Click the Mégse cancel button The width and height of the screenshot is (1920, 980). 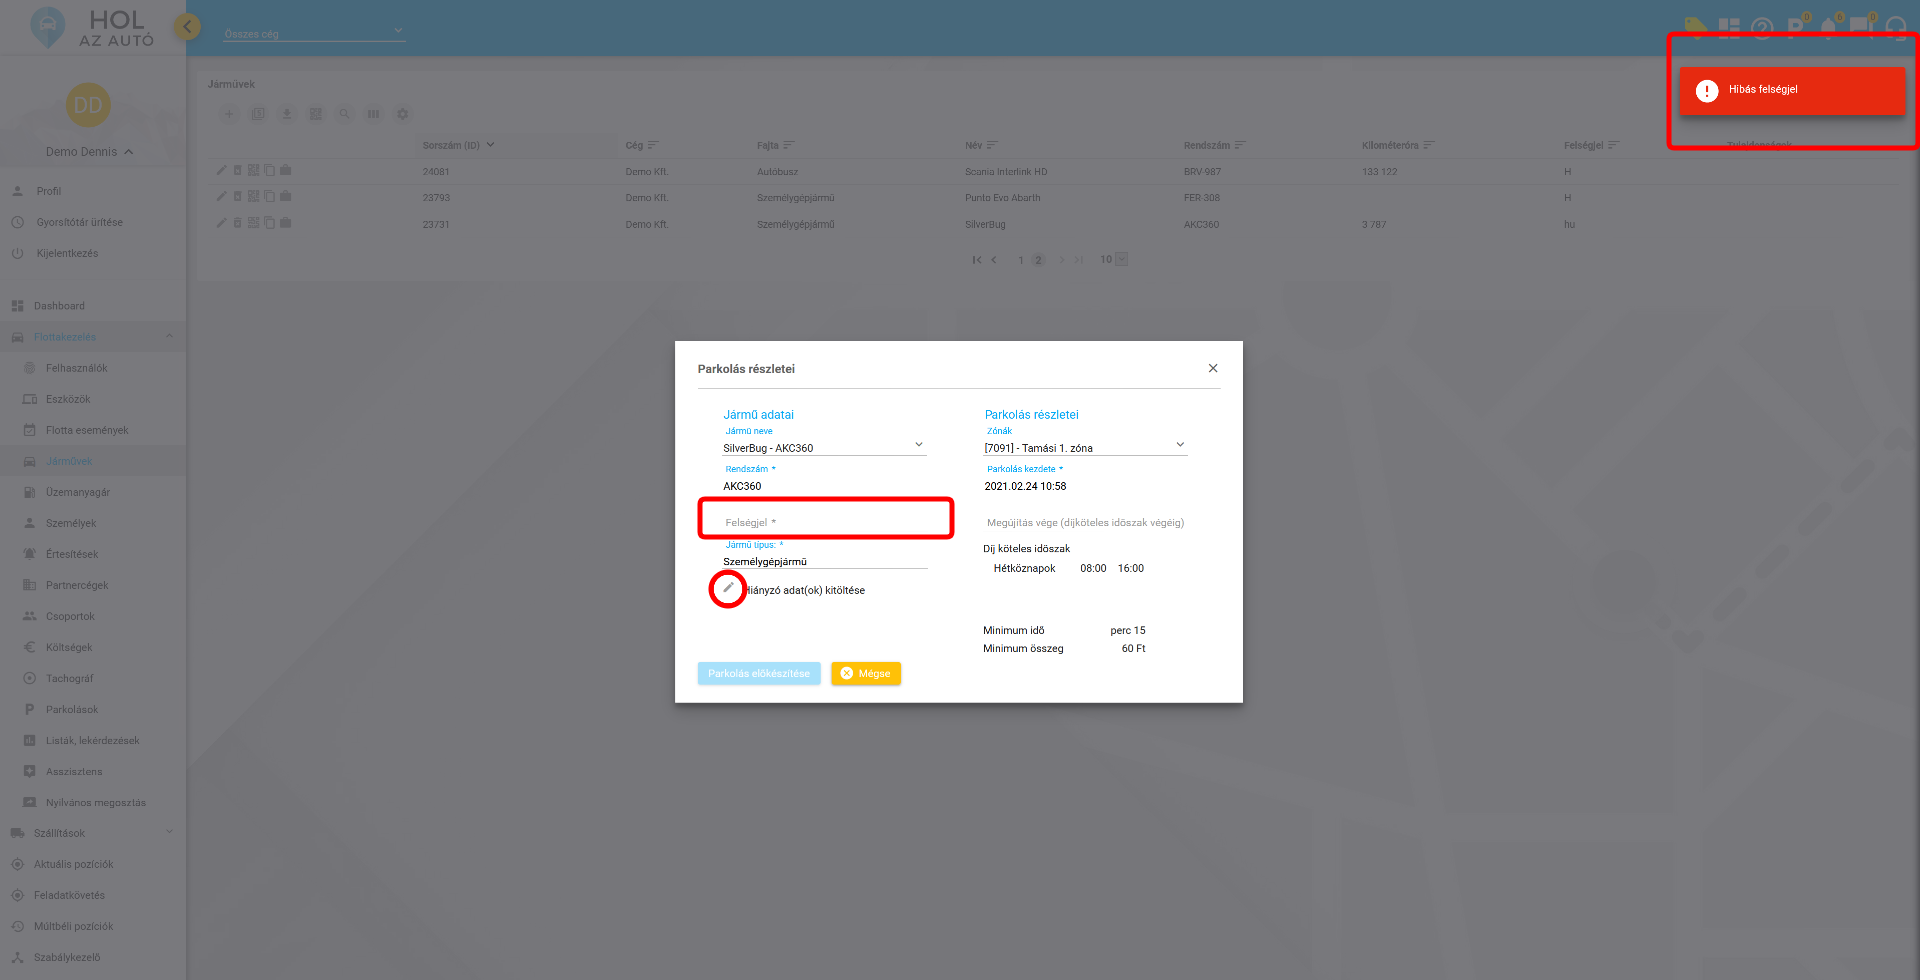pyautogui.click(x=865, y=674)
